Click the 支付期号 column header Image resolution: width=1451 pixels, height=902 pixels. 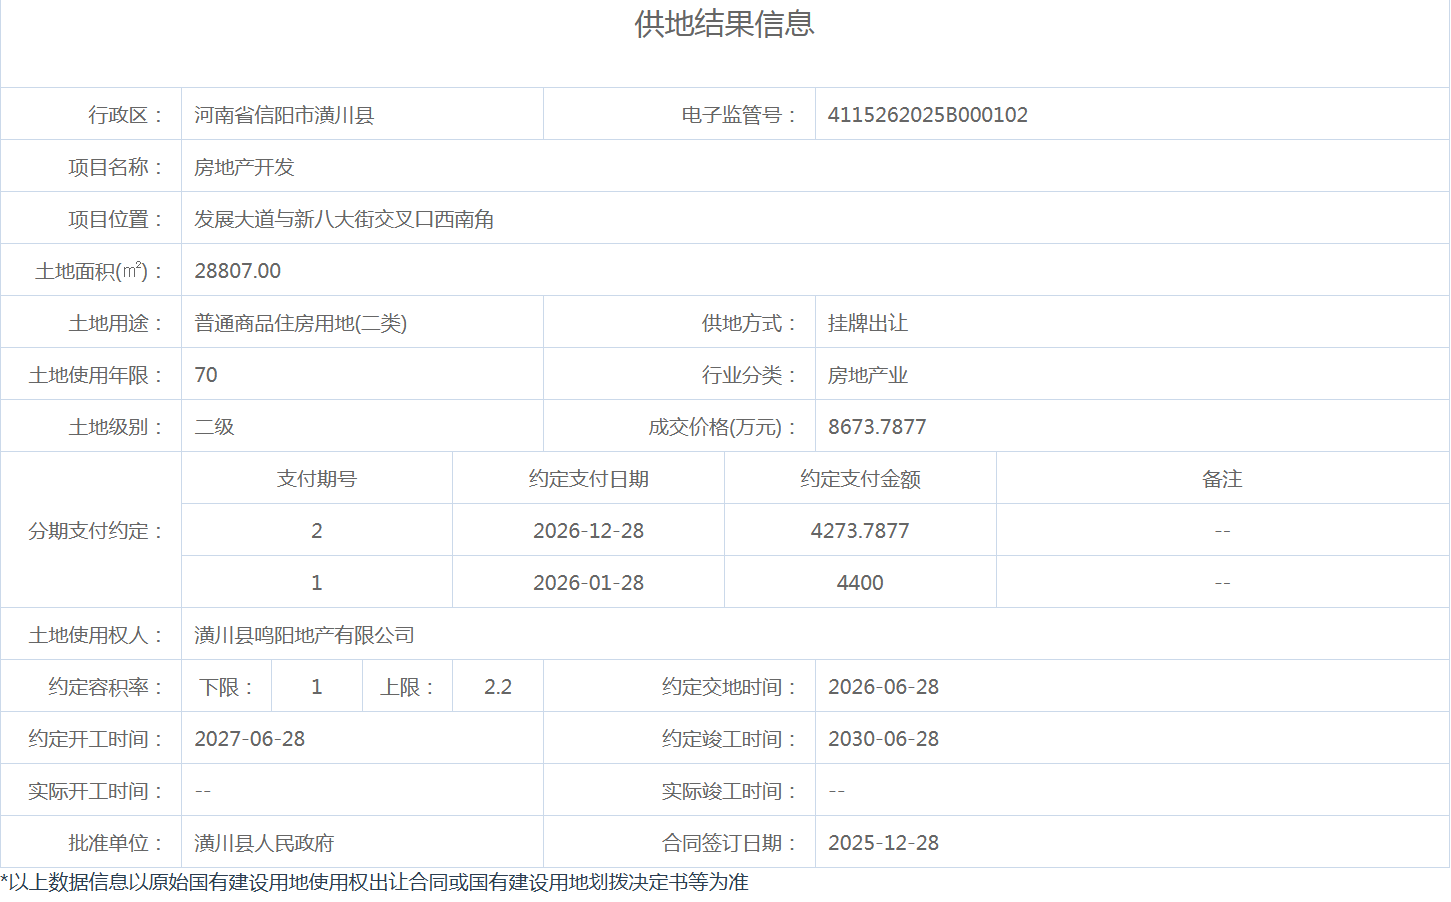click(x=317, y=479)
